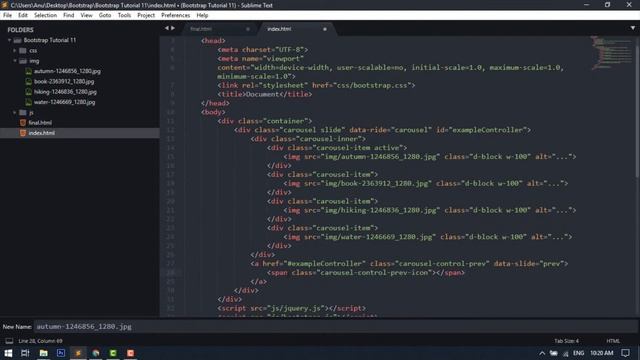The width and height of the screenshot is (640, 360).
Task: Open the File menu
Action: point(7,16)
